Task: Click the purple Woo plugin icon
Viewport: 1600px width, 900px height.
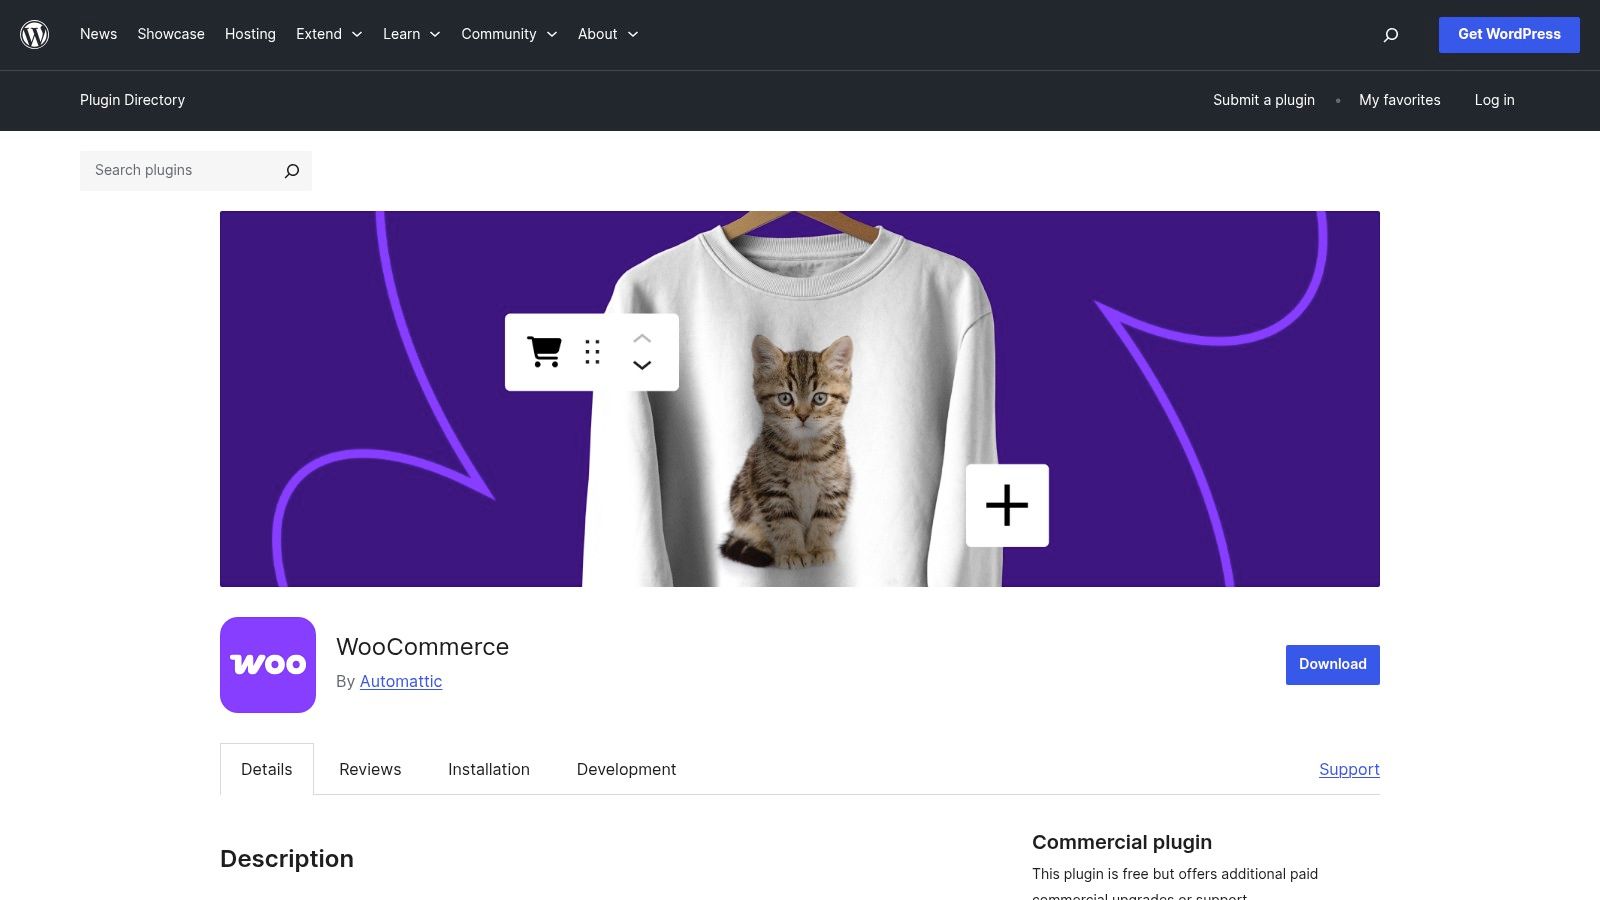Action: [267, 664]
